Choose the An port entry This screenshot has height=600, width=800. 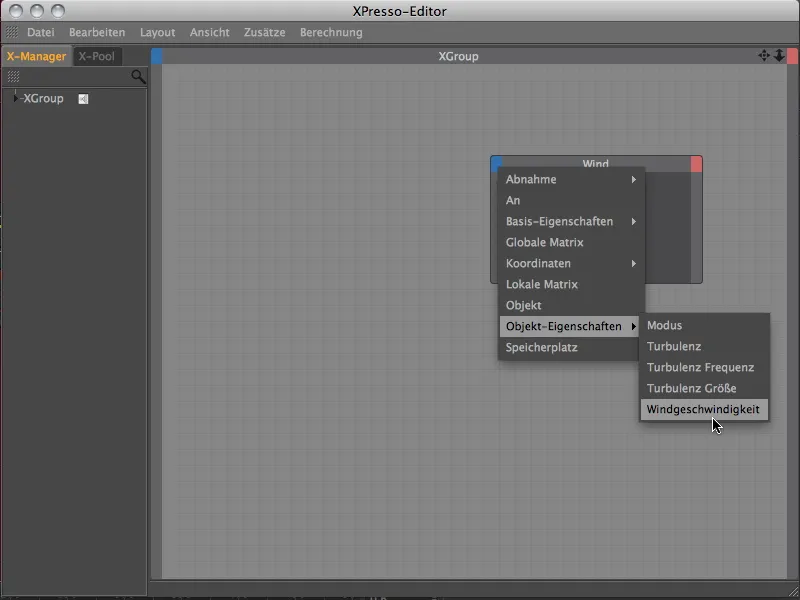click(571, 201)
